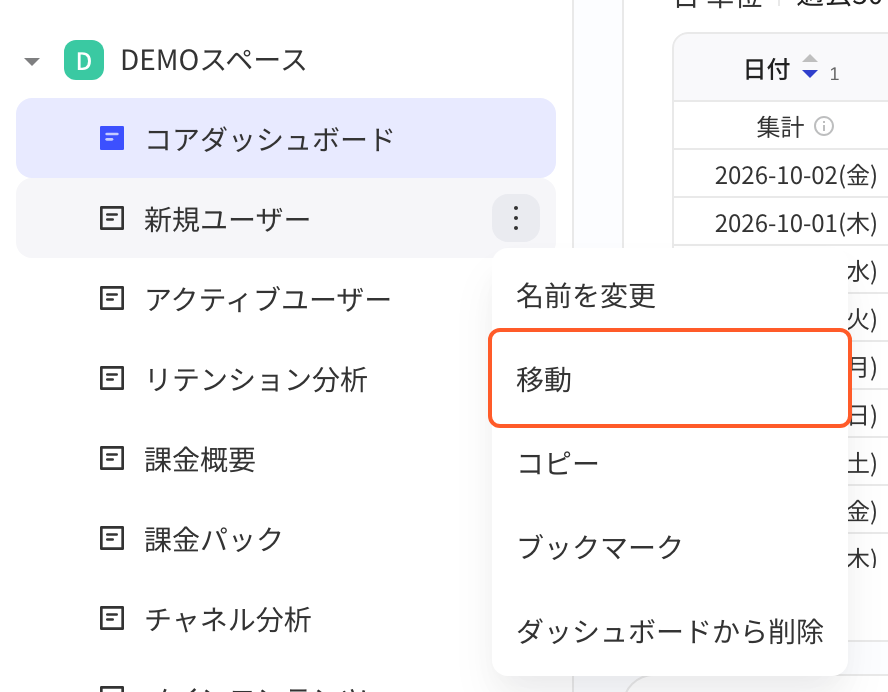Open the DEMOスペース space title
This screenshot has width=888, height=692.
pos(214,60)
